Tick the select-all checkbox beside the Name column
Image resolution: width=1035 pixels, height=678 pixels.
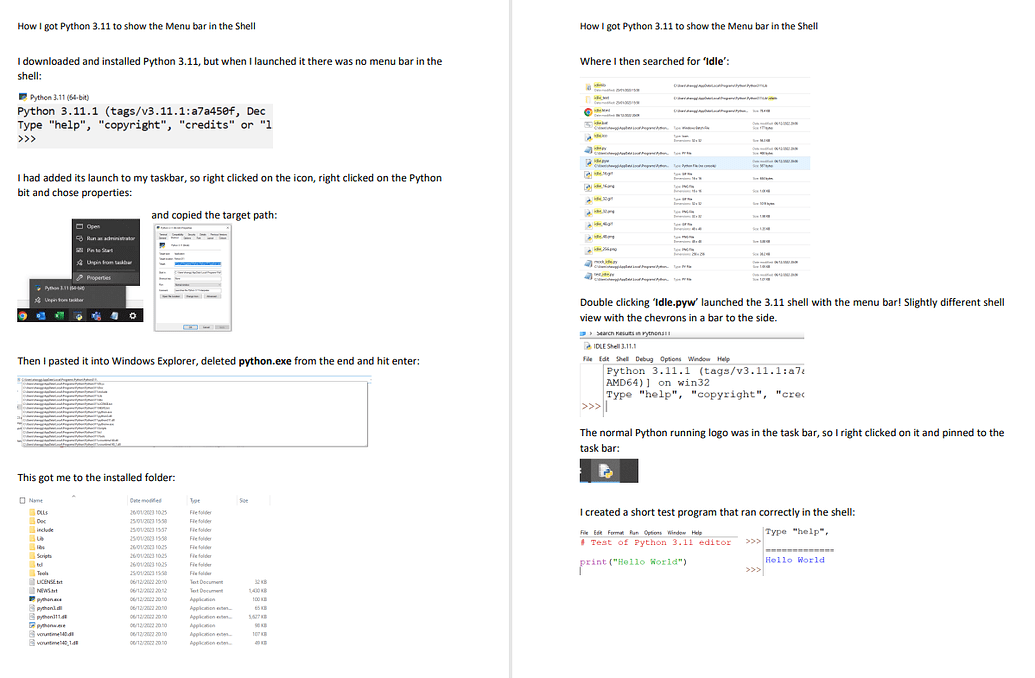(22, 500)
